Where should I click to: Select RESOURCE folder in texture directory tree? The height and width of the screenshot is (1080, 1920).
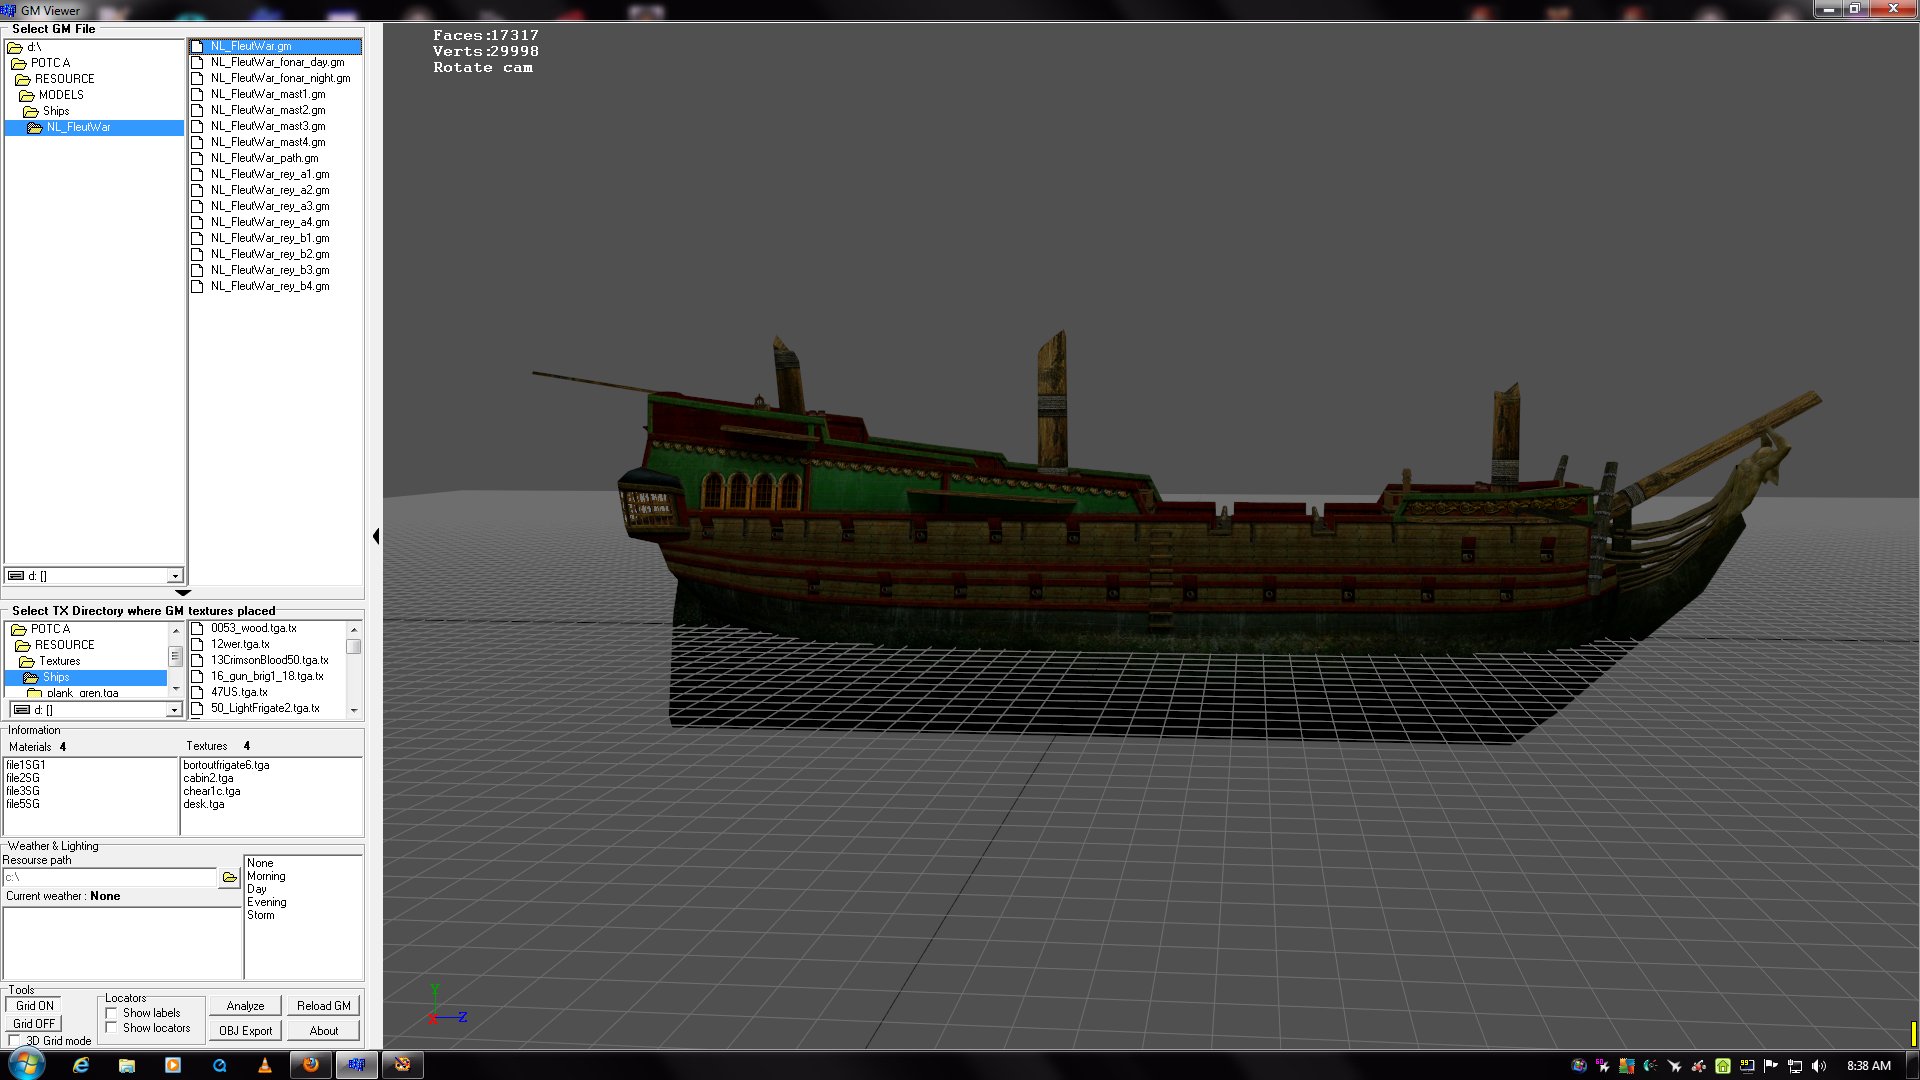point(64,645)
